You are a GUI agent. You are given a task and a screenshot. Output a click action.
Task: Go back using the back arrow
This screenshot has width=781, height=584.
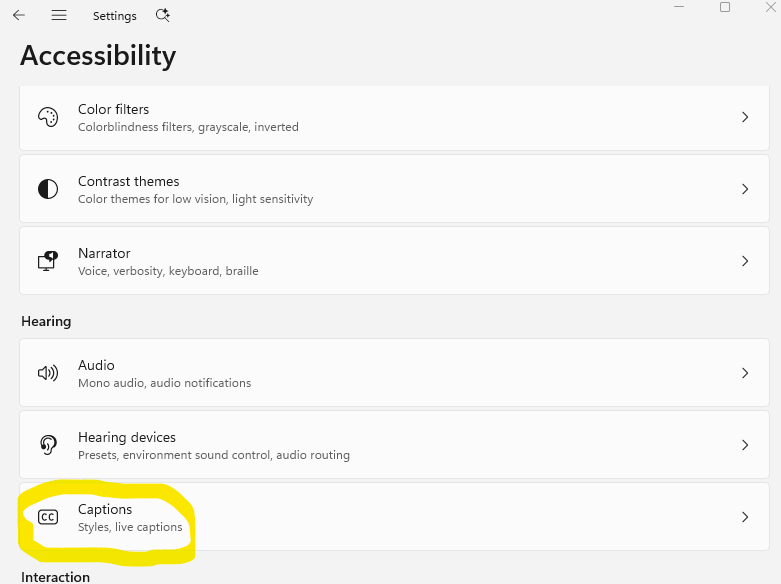point(19,15)
